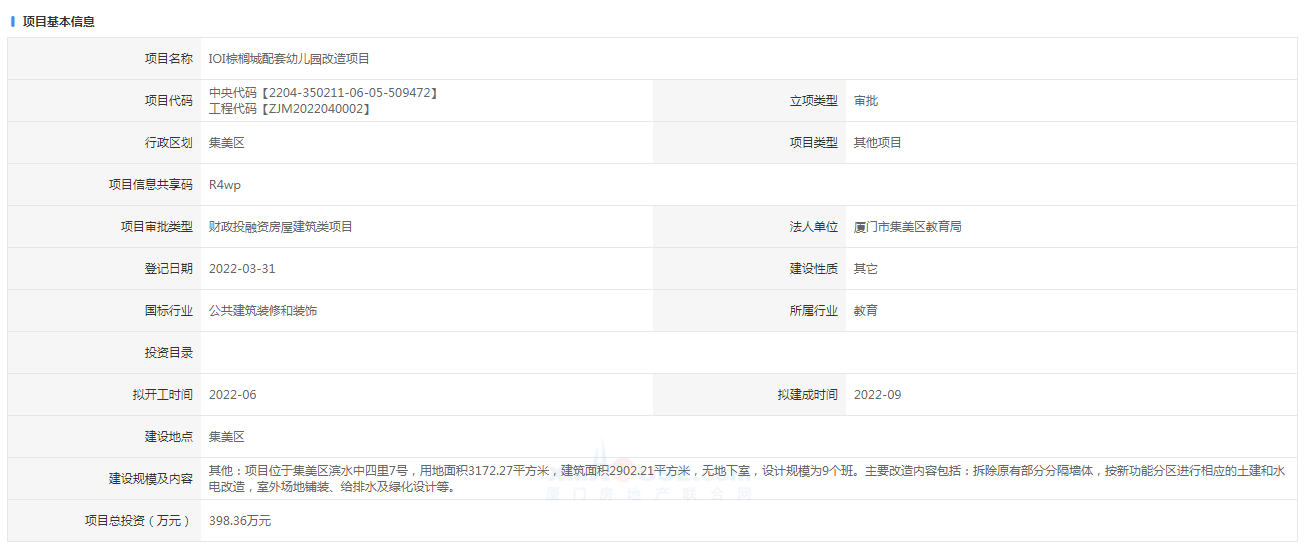
Task: Click planned start time 2022-06
Action: pyautogui.click(x=233, y=395)
